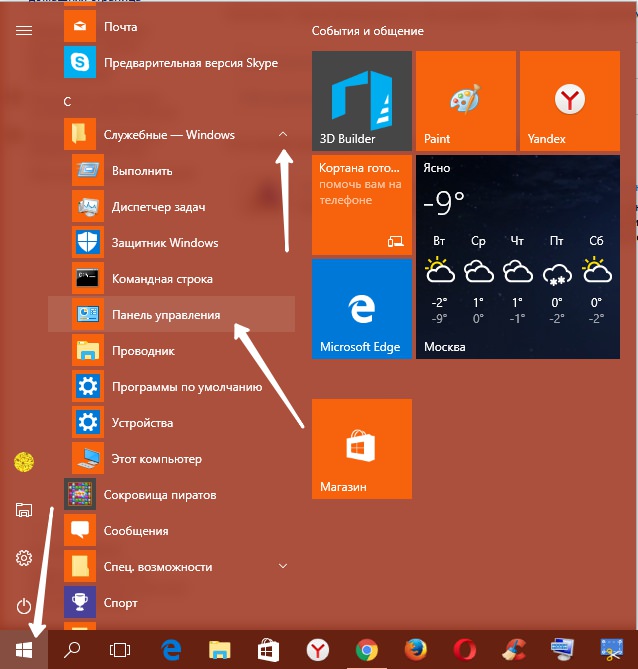Click the Cortana tile
The image size is (638, 669).
click(x=361, y=204)
